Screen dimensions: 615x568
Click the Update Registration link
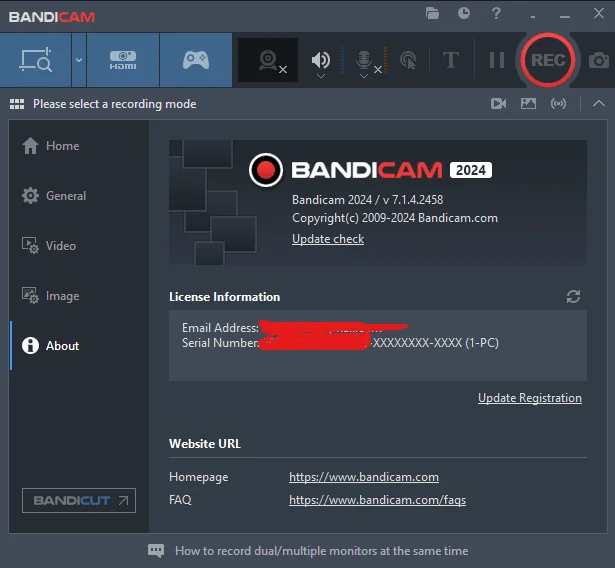[x=530, y=398]
